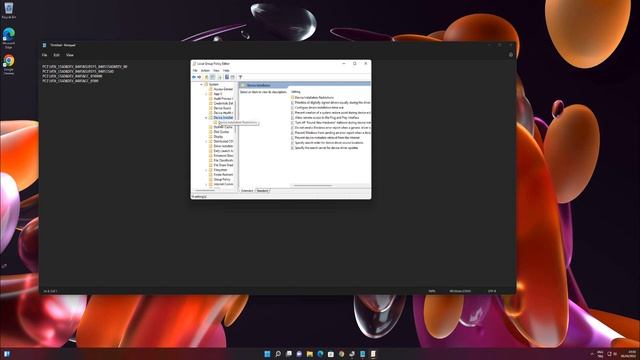Viewport: 640px width, 360px height.
Task: Click the Forward arrow in Group Policy Editor toolbar
Action: click(199, 77)
